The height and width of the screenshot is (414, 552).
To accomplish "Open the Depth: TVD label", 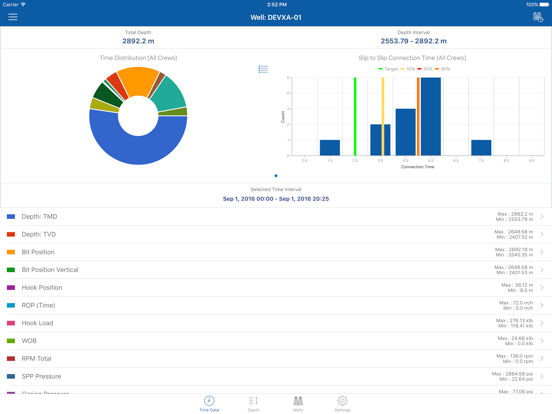I will point(39,234).
